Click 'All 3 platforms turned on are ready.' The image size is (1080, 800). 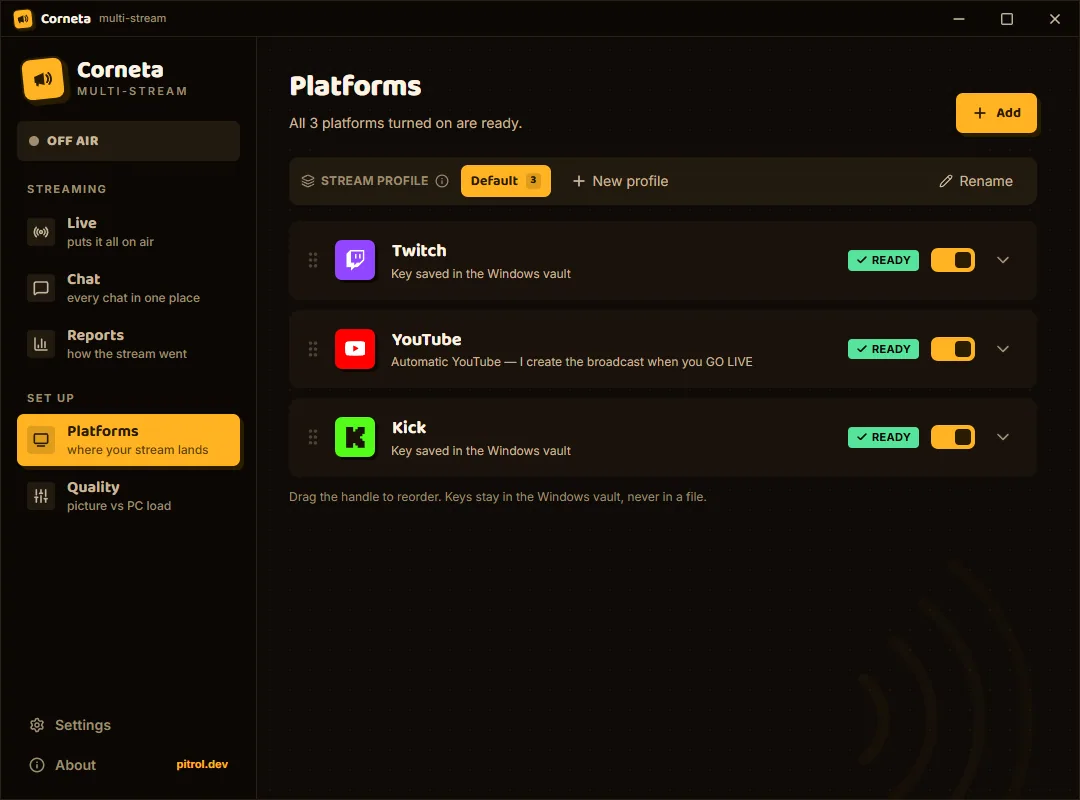[x=406, y=123]
